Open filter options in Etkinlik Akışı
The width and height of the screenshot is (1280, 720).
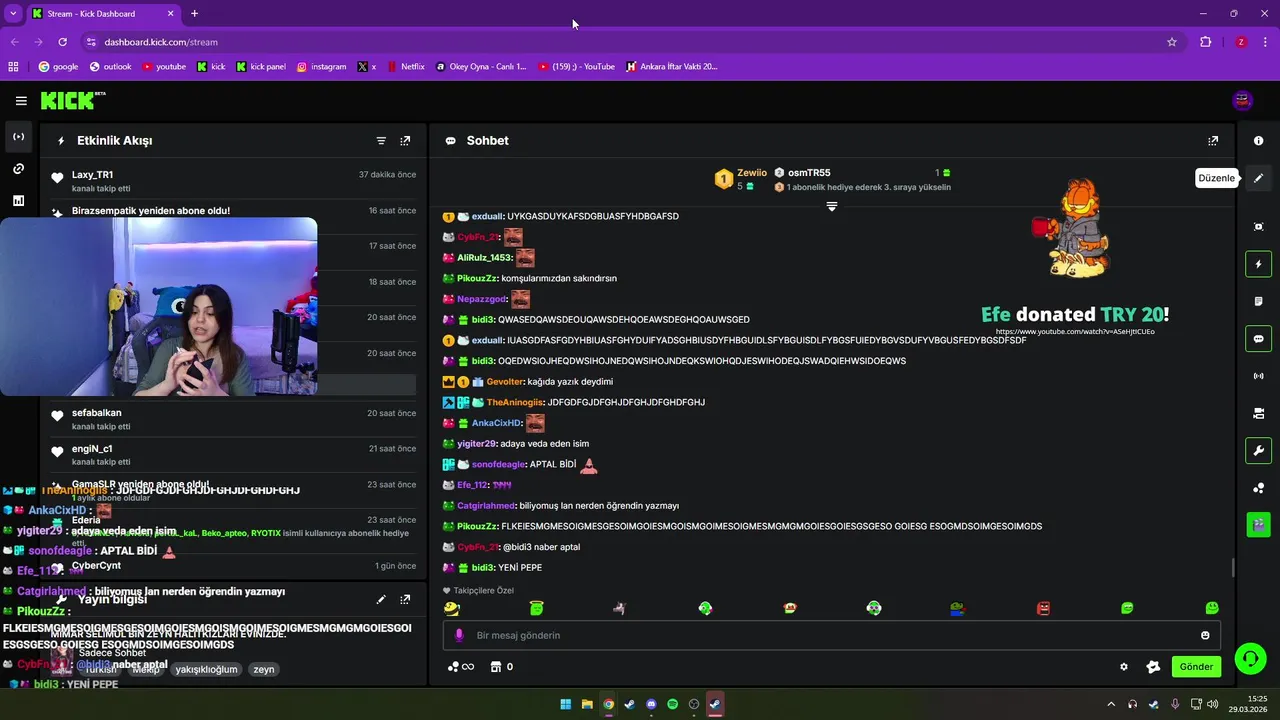(x=381, y=141)
